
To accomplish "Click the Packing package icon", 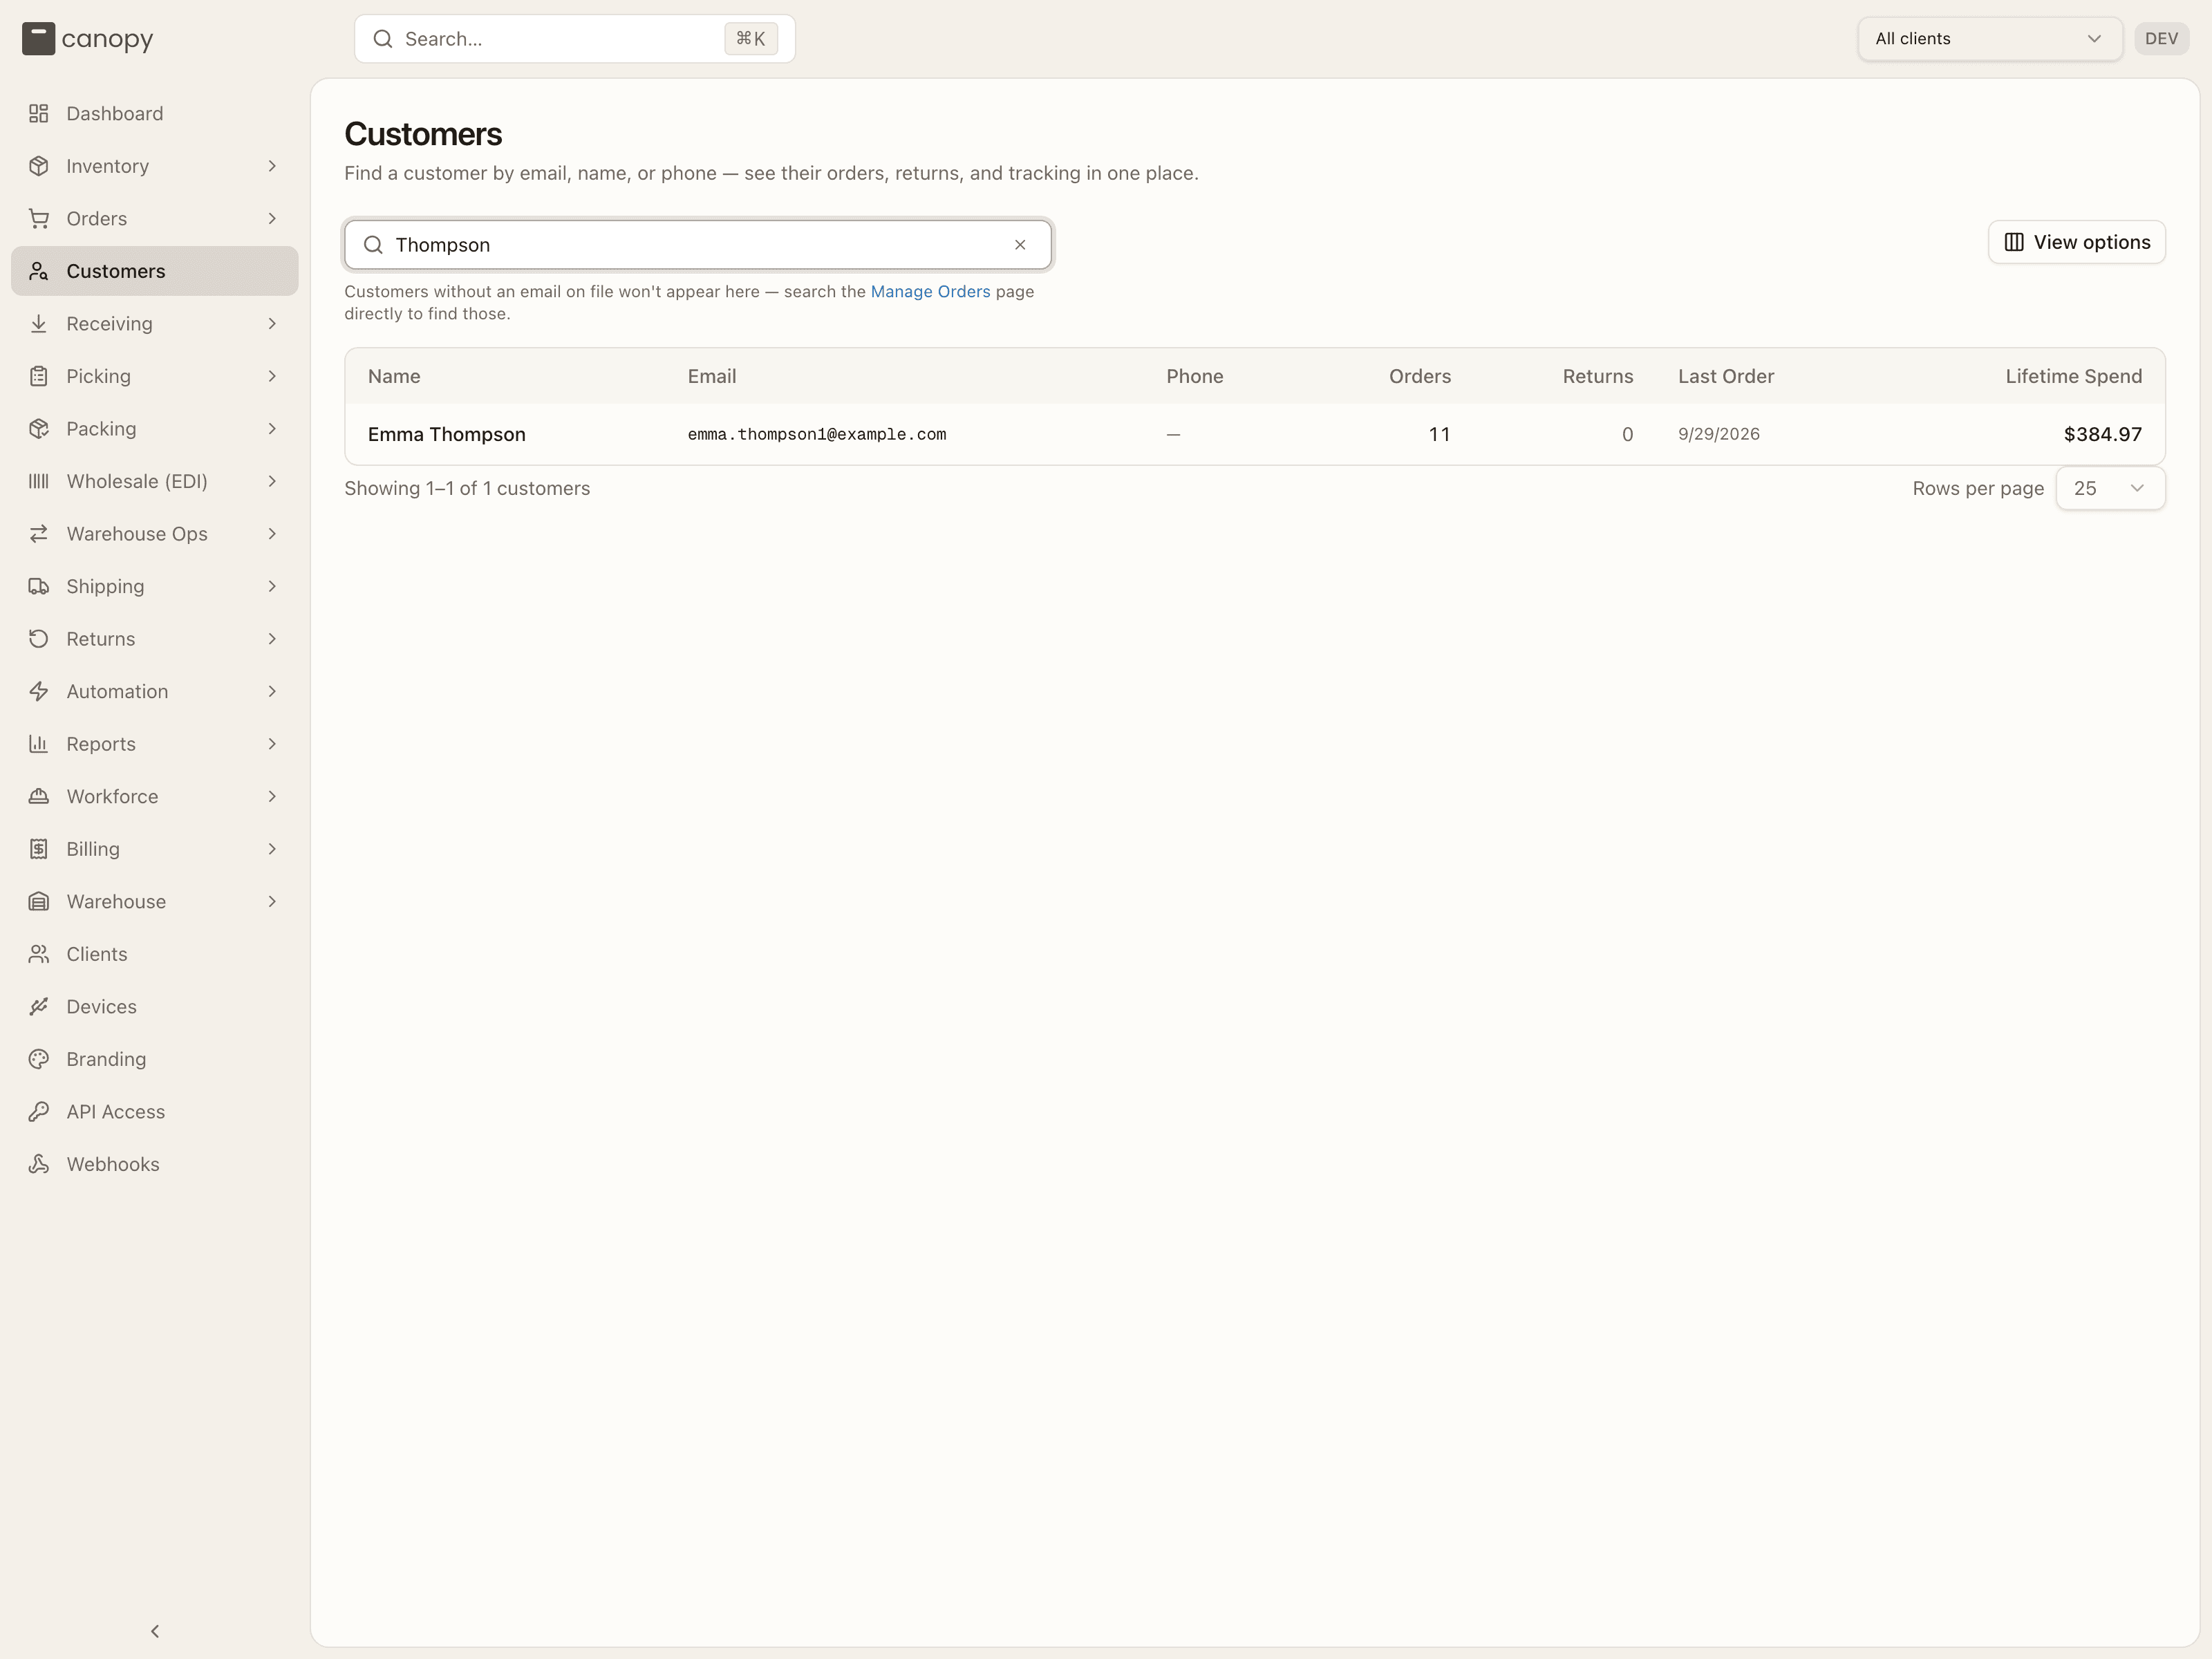I will pyautogui.click(x=39, y=428).
